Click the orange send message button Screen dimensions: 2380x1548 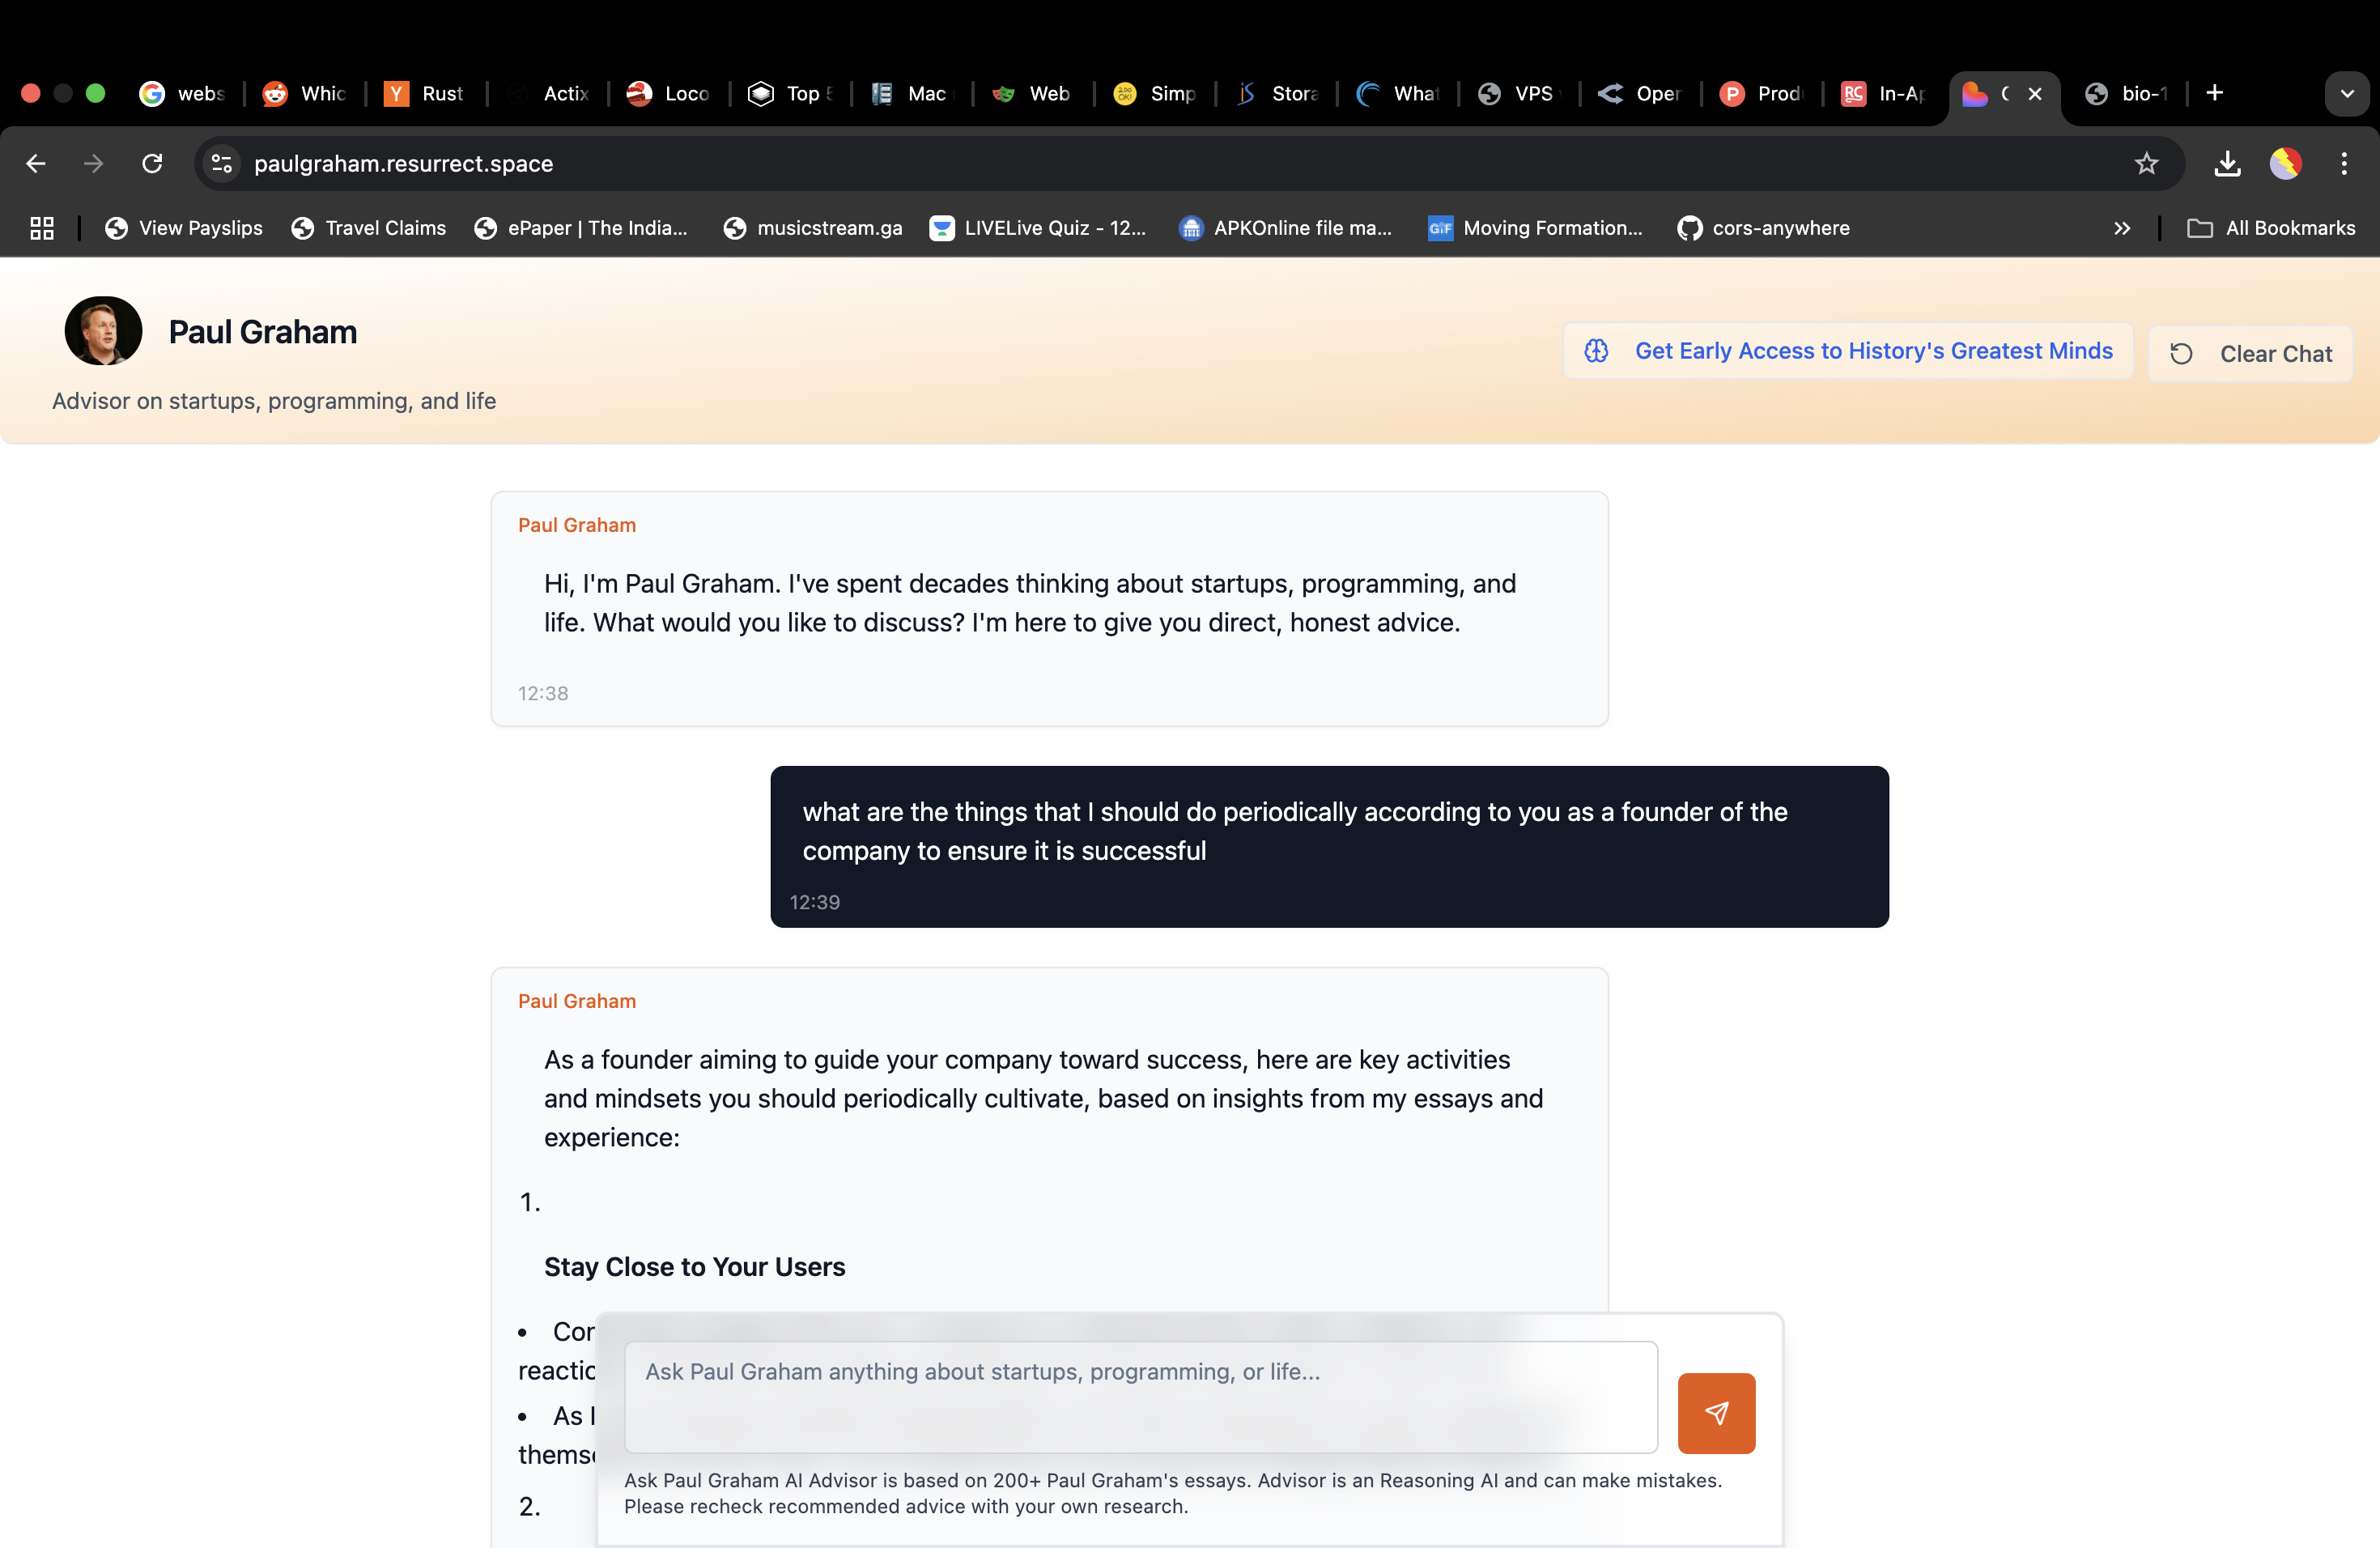click(x=1716, y=1413)
